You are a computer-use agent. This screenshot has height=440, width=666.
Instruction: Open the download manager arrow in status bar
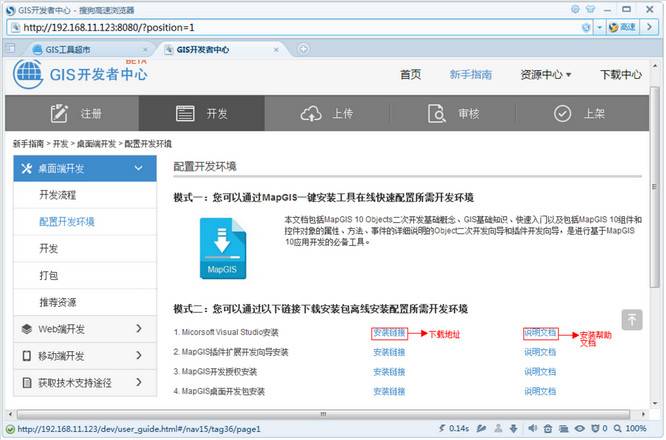[x=514, y=429]
